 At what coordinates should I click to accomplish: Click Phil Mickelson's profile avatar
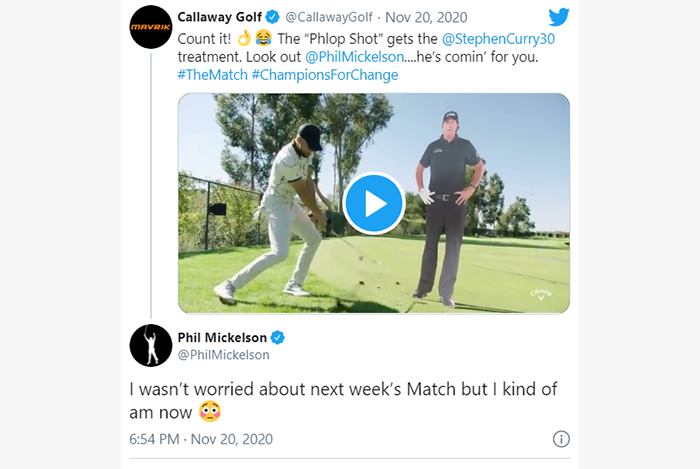[151, 345]
